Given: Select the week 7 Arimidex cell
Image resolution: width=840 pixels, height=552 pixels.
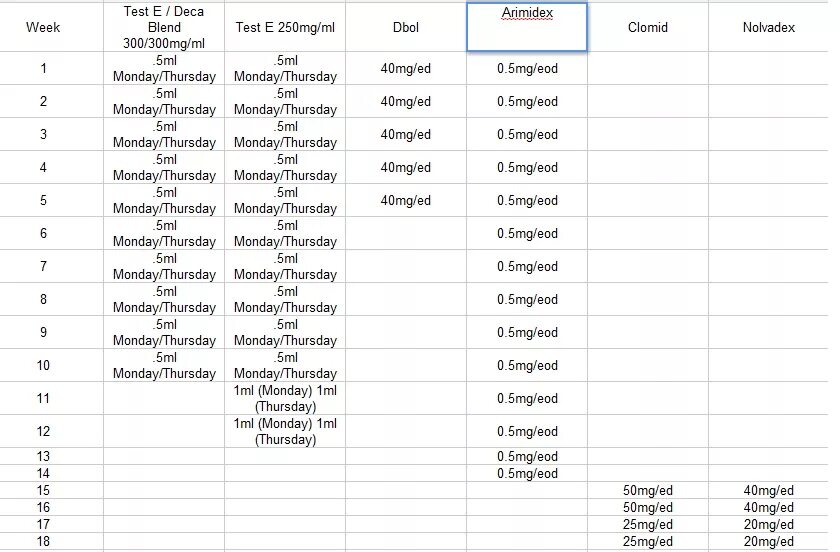Looking at the screenshot, I should click(527, 266).
